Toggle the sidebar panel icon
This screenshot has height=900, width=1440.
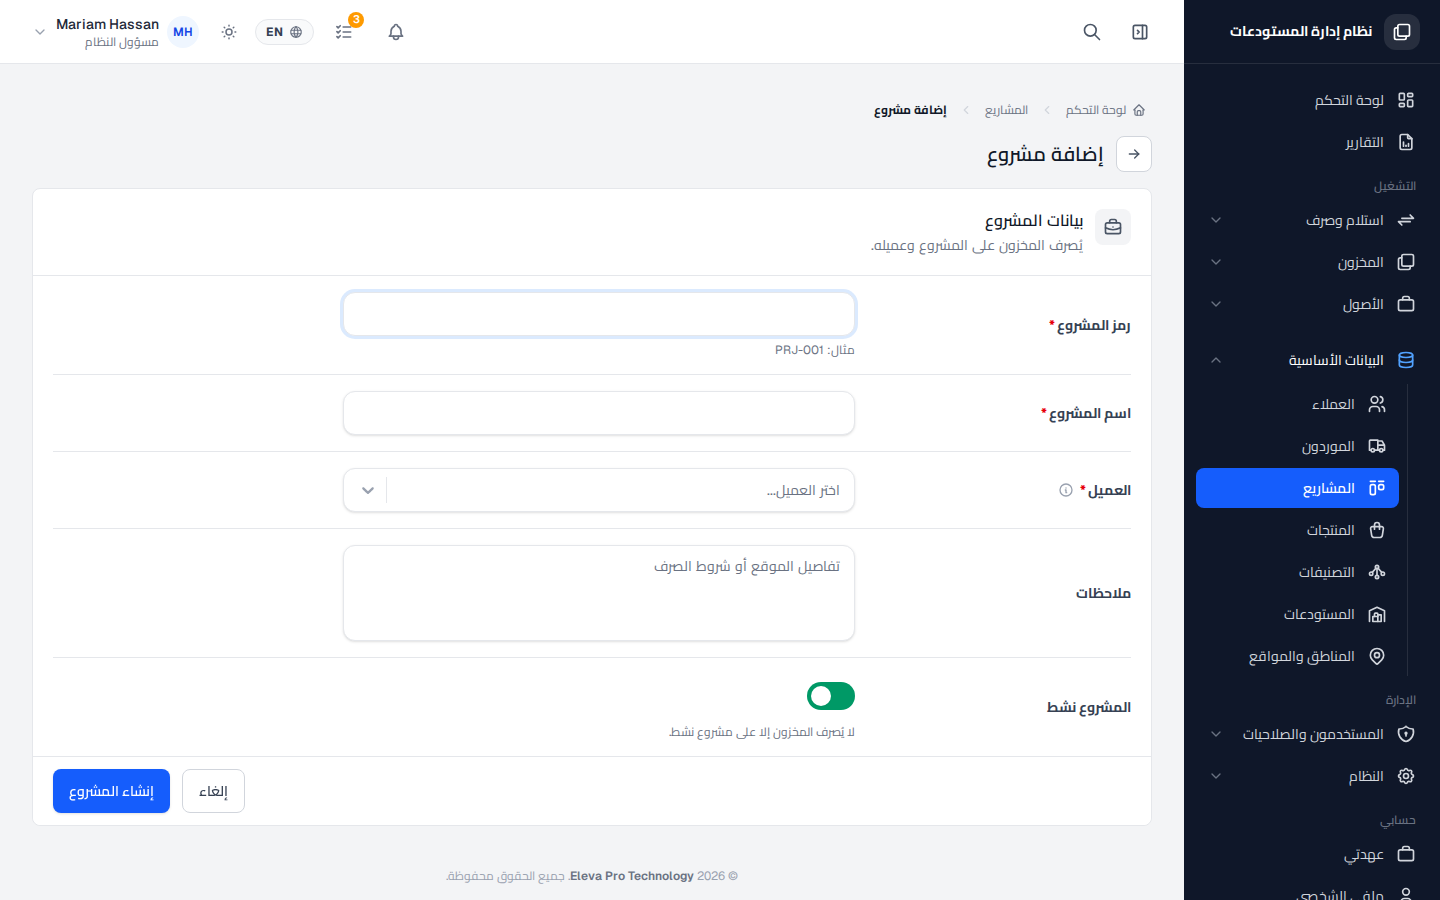pos(1140,32)
